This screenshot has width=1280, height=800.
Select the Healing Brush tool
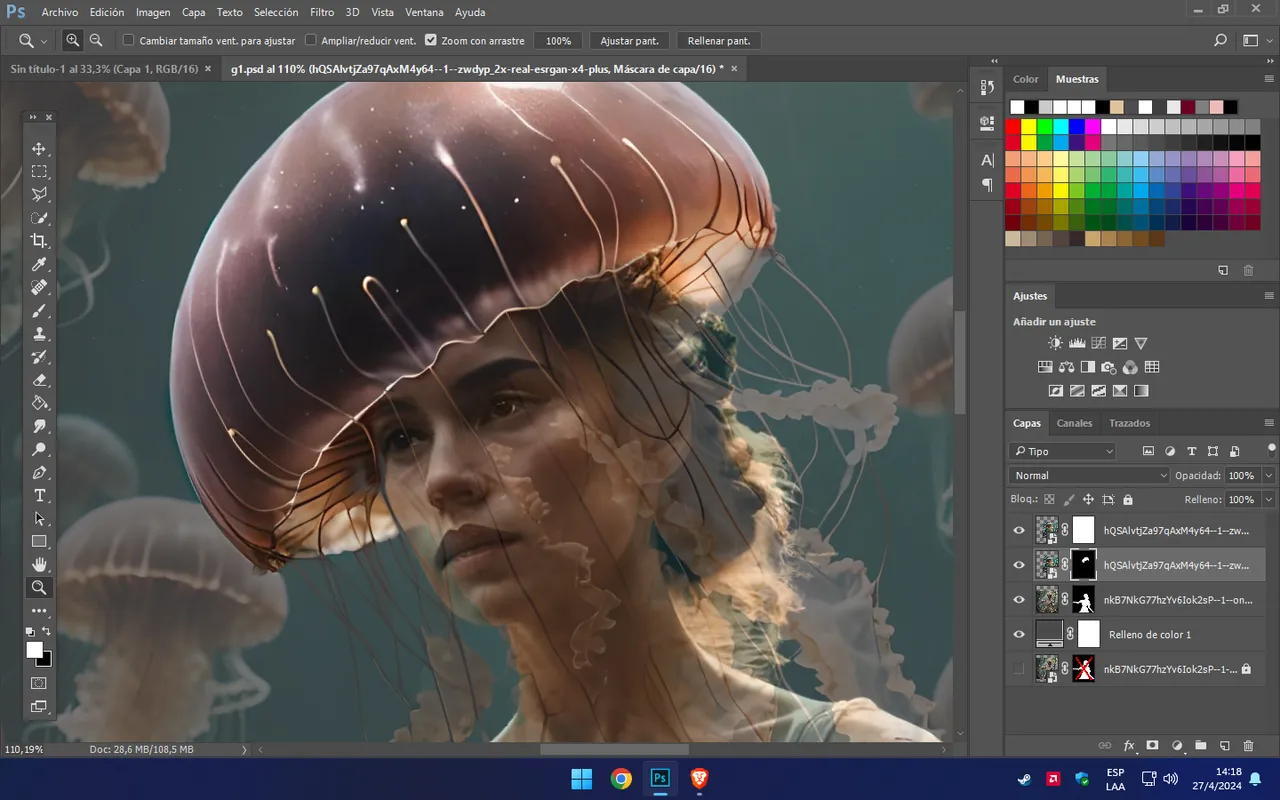(x=39, y=287)
